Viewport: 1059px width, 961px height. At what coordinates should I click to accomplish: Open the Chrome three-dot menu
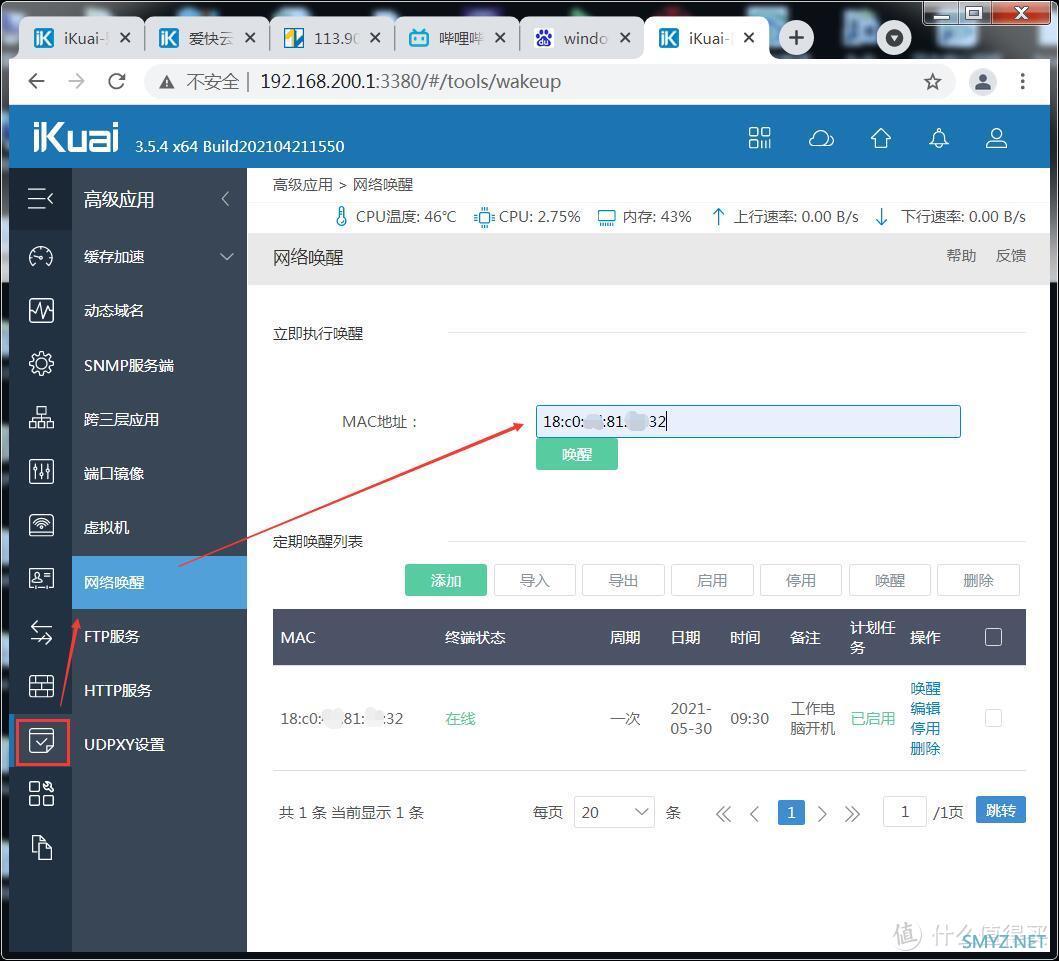click(x=1023, y=82)
